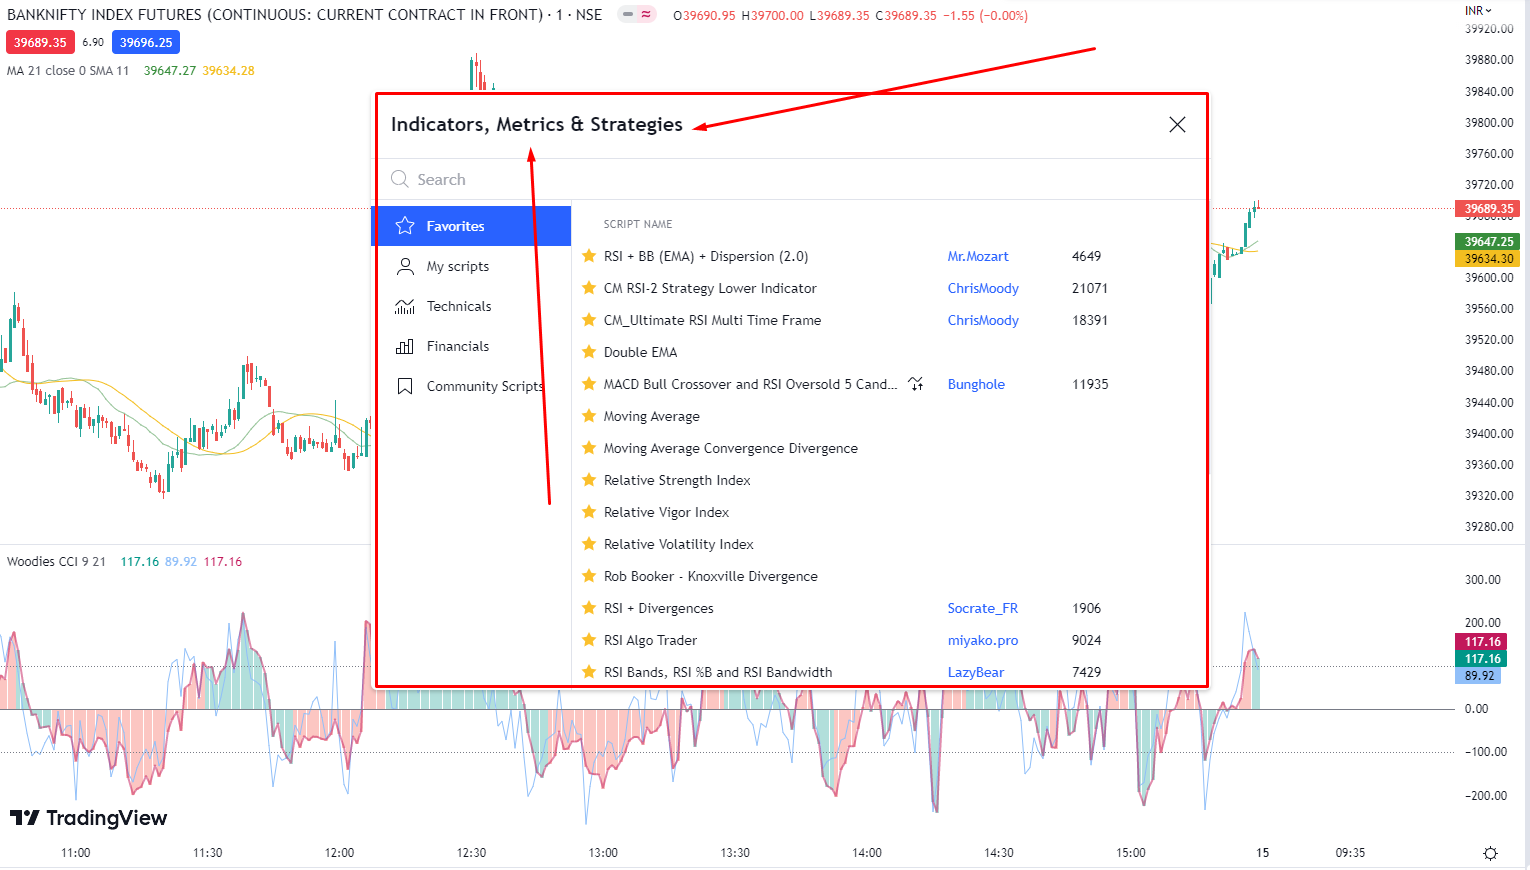Toggle the star next to Moving Average
This screenshot has width=1530, height=870.
pyautogui.click(x=588, y=415)
